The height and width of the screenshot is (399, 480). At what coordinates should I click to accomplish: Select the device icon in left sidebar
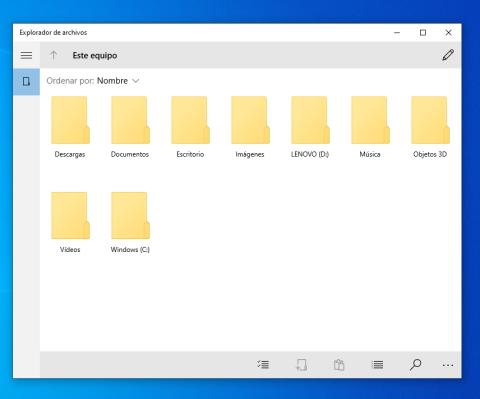[x=26, y=82]
